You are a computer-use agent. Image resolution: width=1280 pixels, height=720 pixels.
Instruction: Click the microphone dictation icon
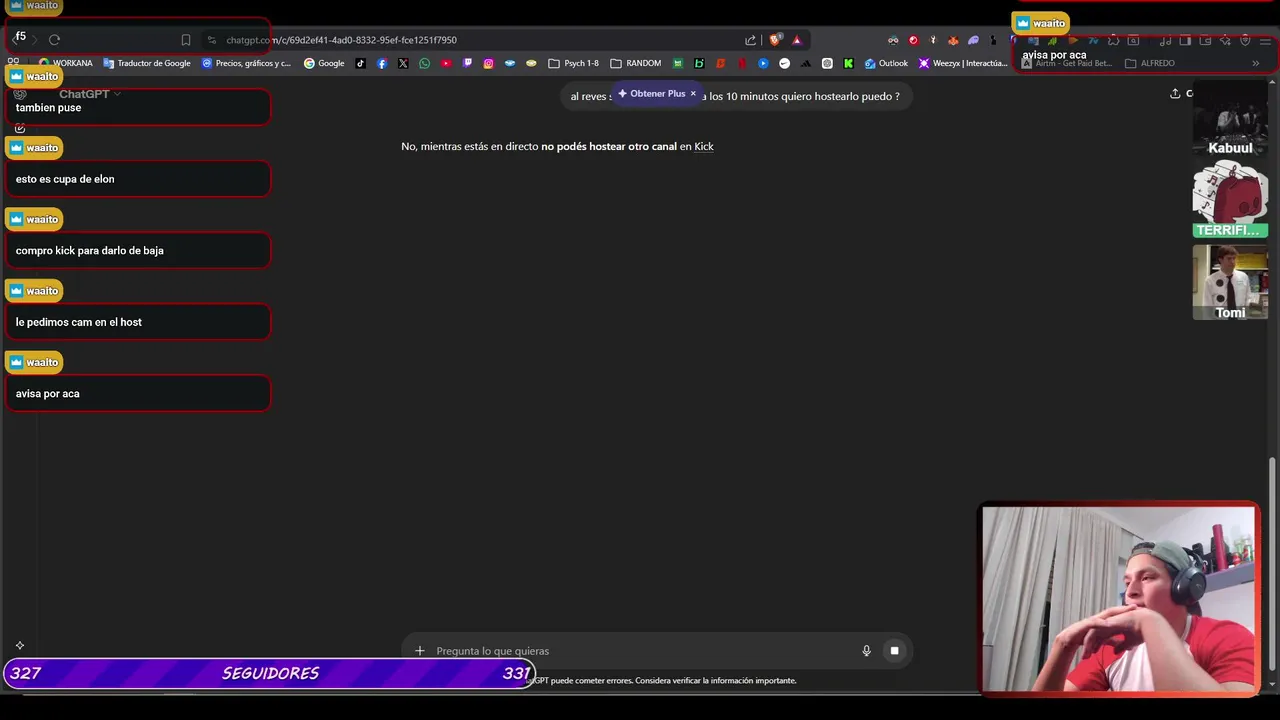tap(866, 651)
